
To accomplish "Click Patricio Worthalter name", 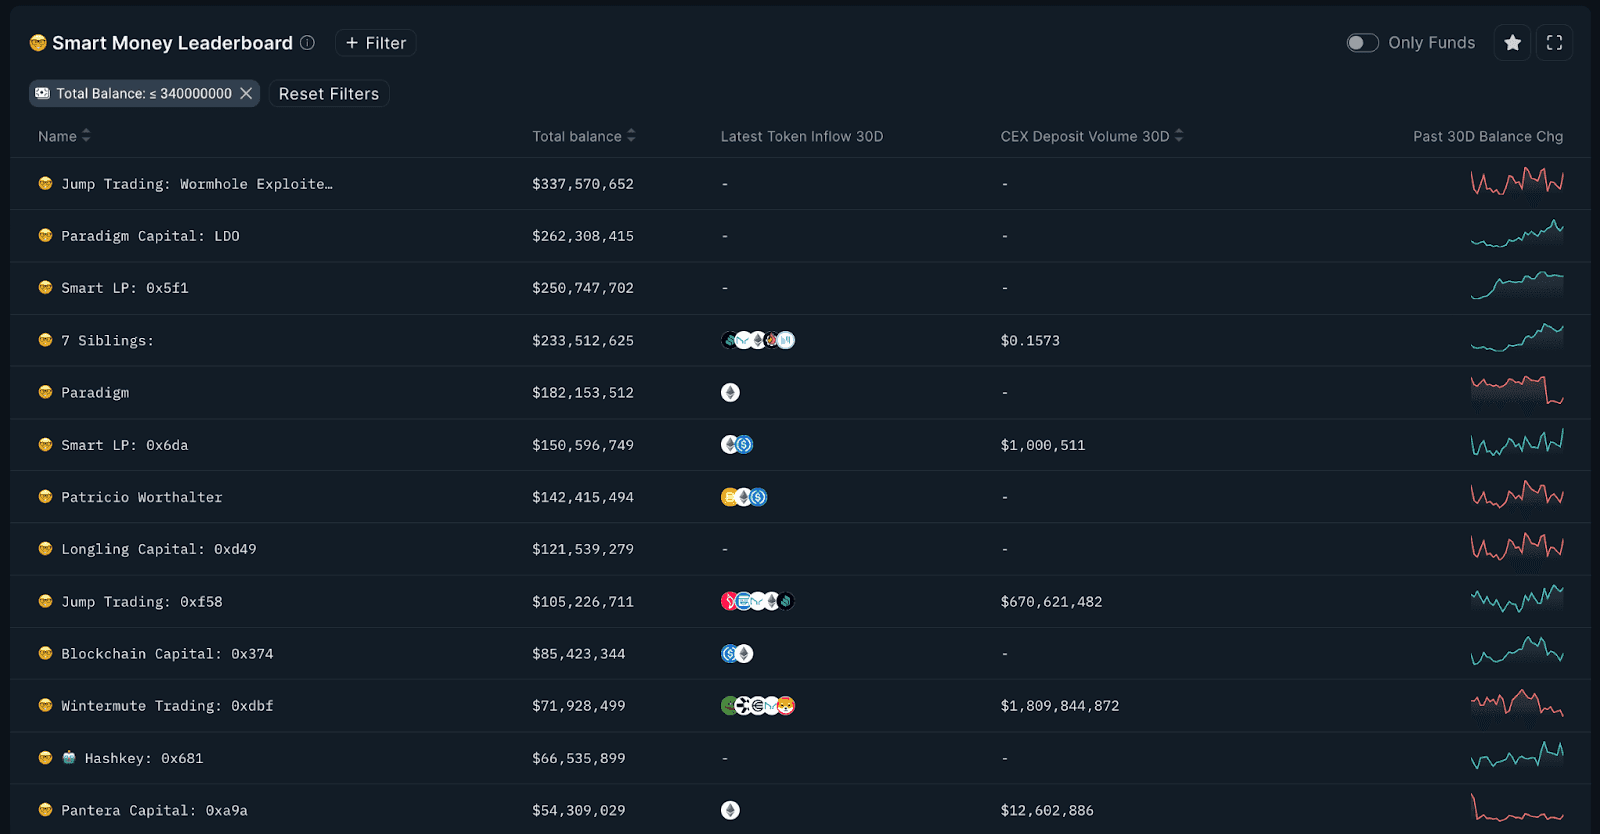I will click(142, 497).
